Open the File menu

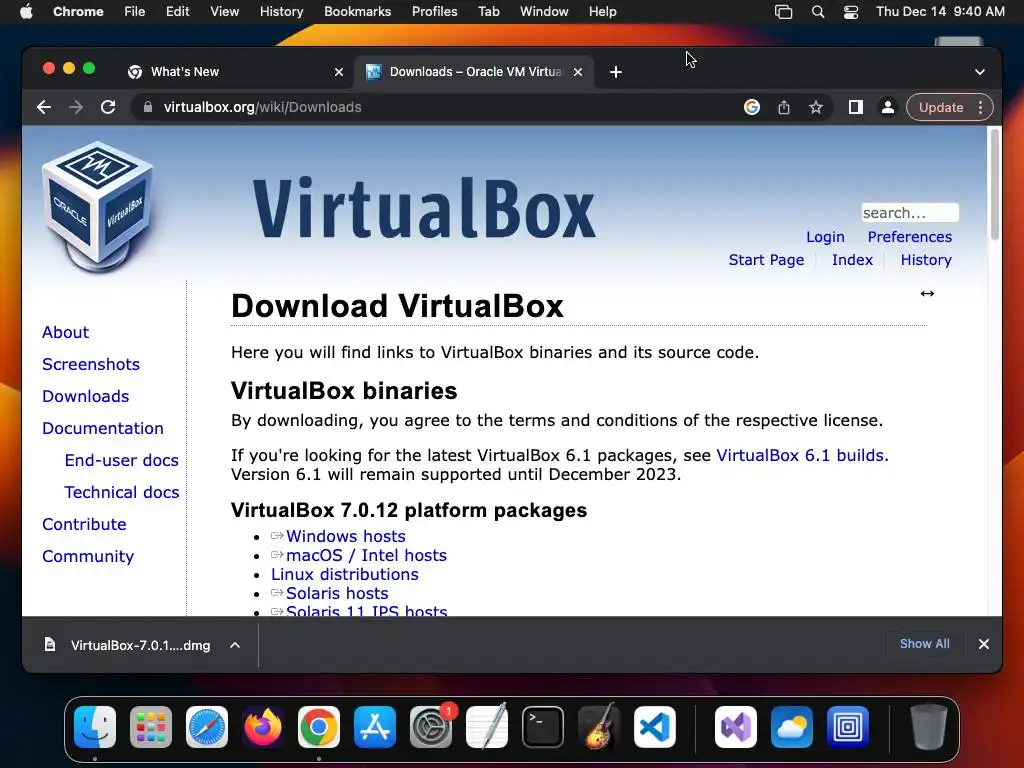(135, 12)
